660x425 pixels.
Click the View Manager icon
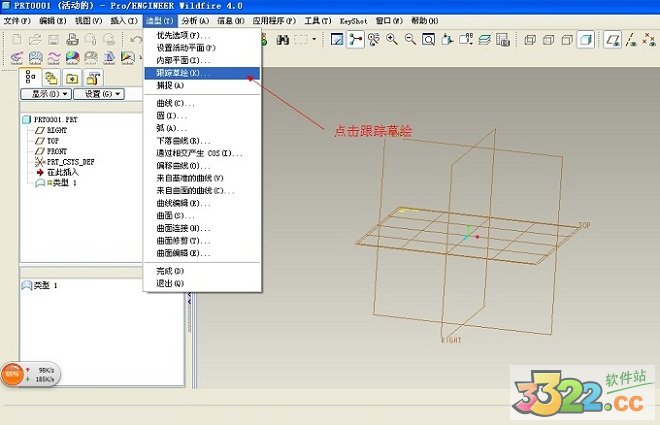(x=503, y=40)
